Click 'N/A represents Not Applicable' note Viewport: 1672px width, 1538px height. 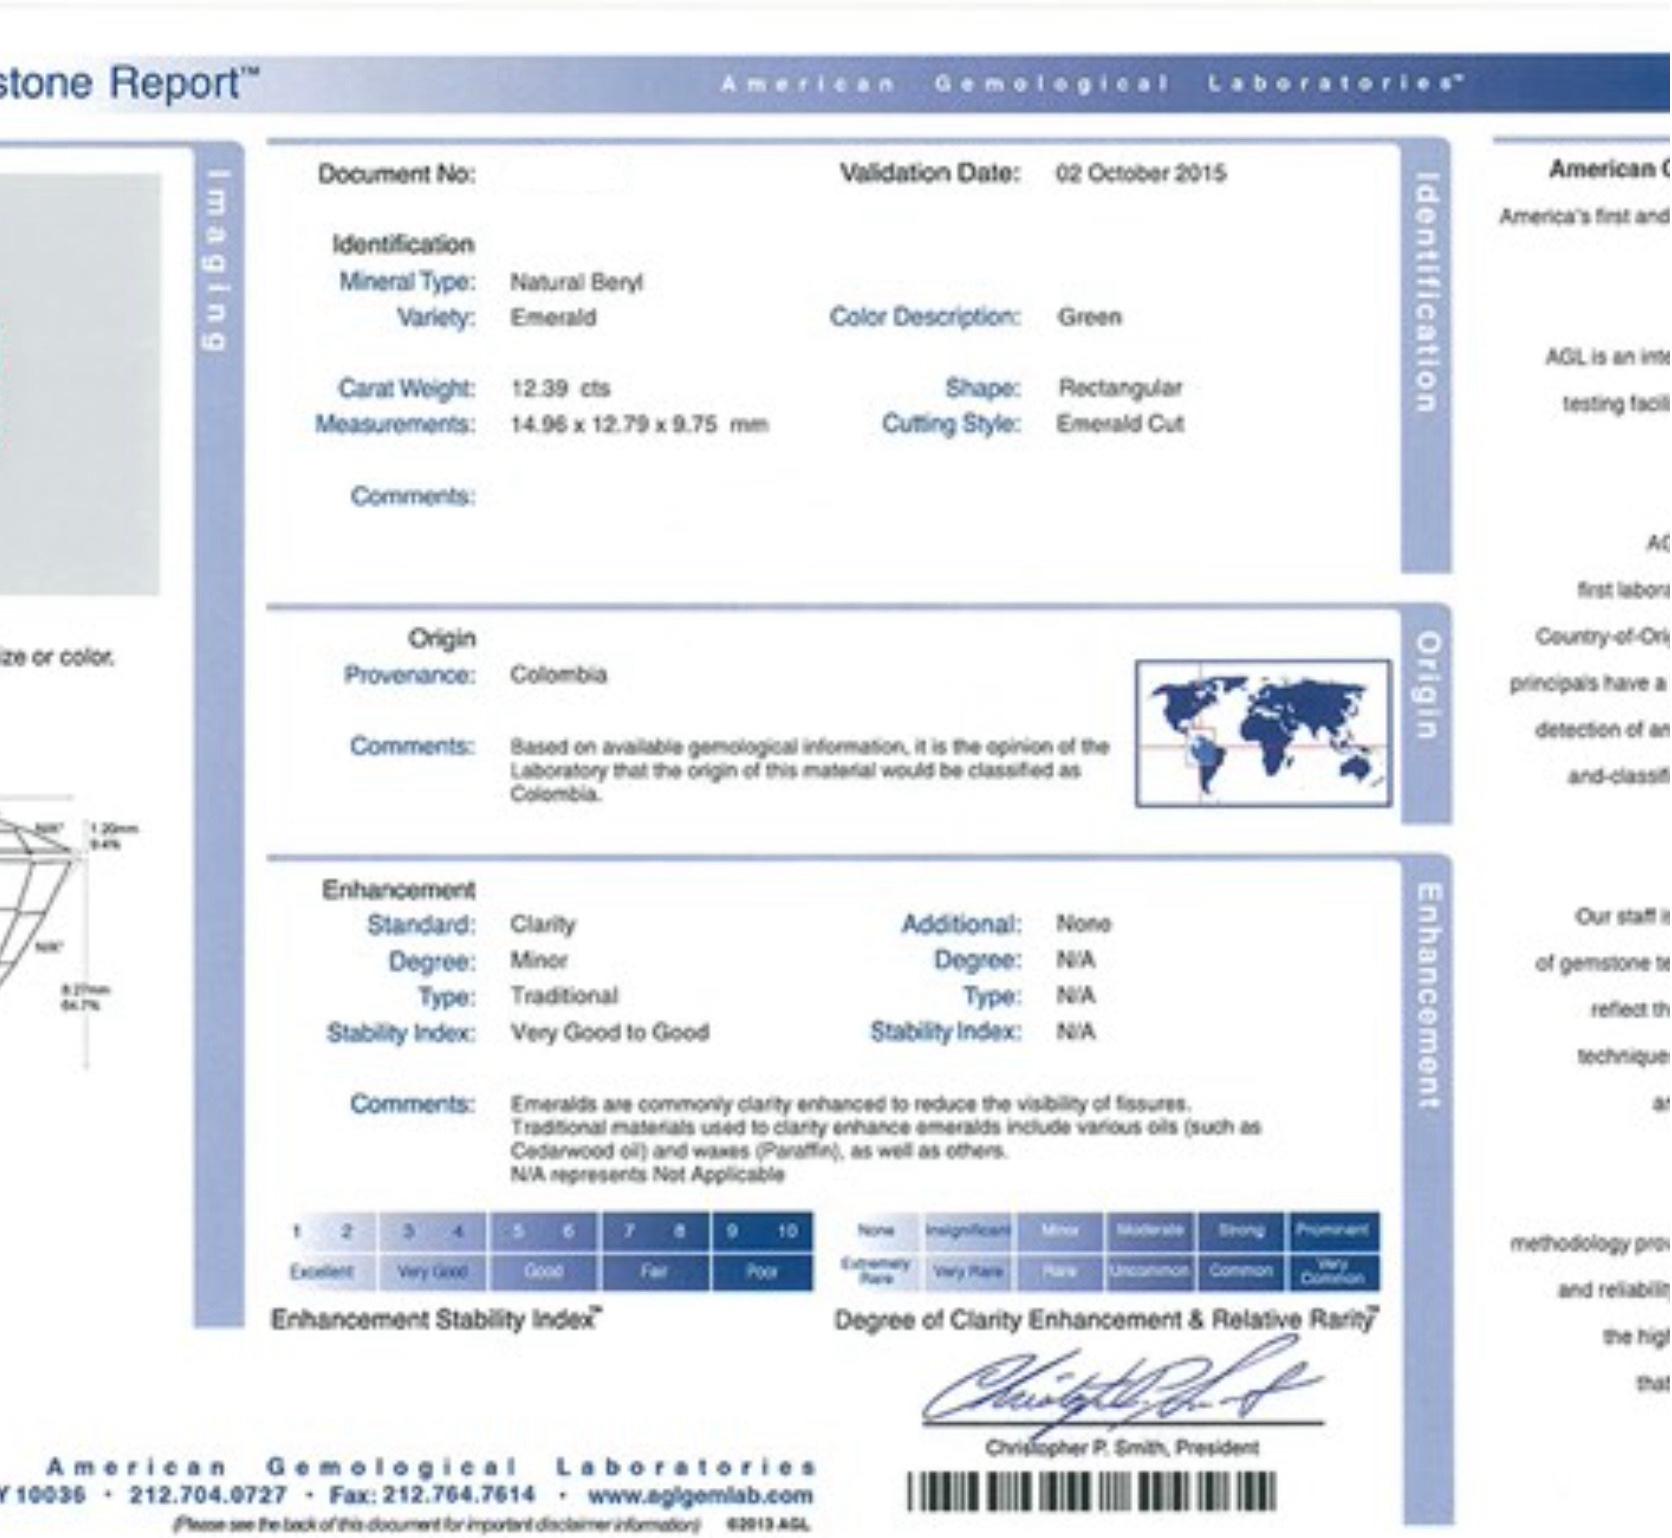(647, 1174)
